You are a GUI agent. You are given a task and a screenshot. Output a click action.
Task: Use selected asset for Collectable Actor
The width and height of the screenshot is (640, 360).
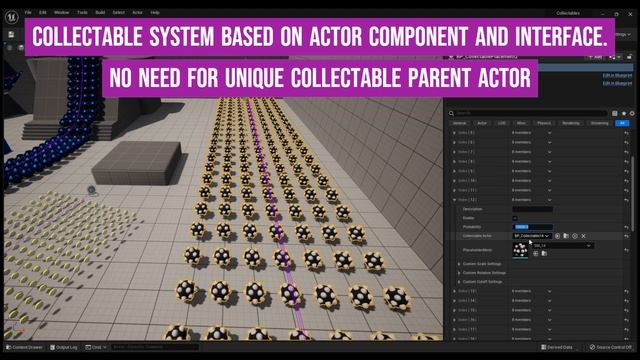tap(557, 236)
